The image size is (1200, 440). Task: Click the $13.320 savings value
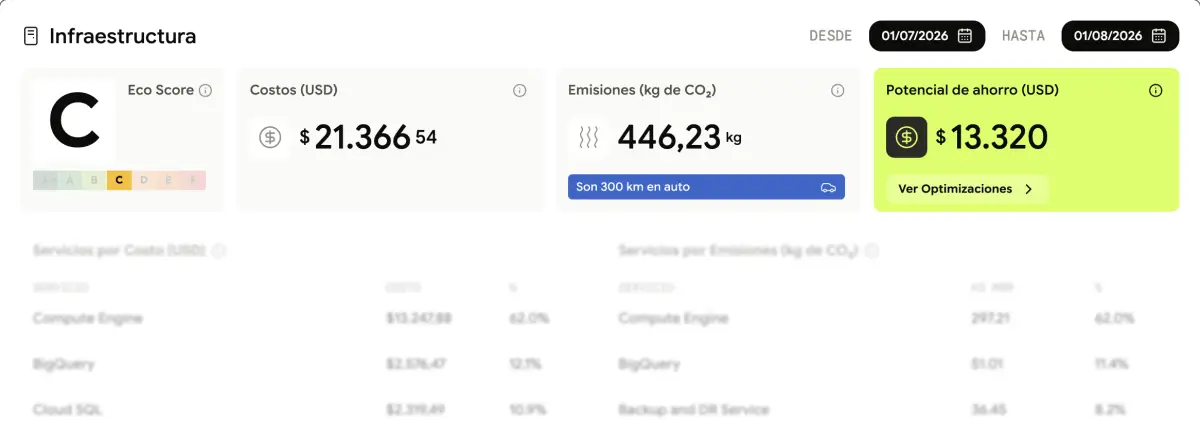tap(992, 137)
